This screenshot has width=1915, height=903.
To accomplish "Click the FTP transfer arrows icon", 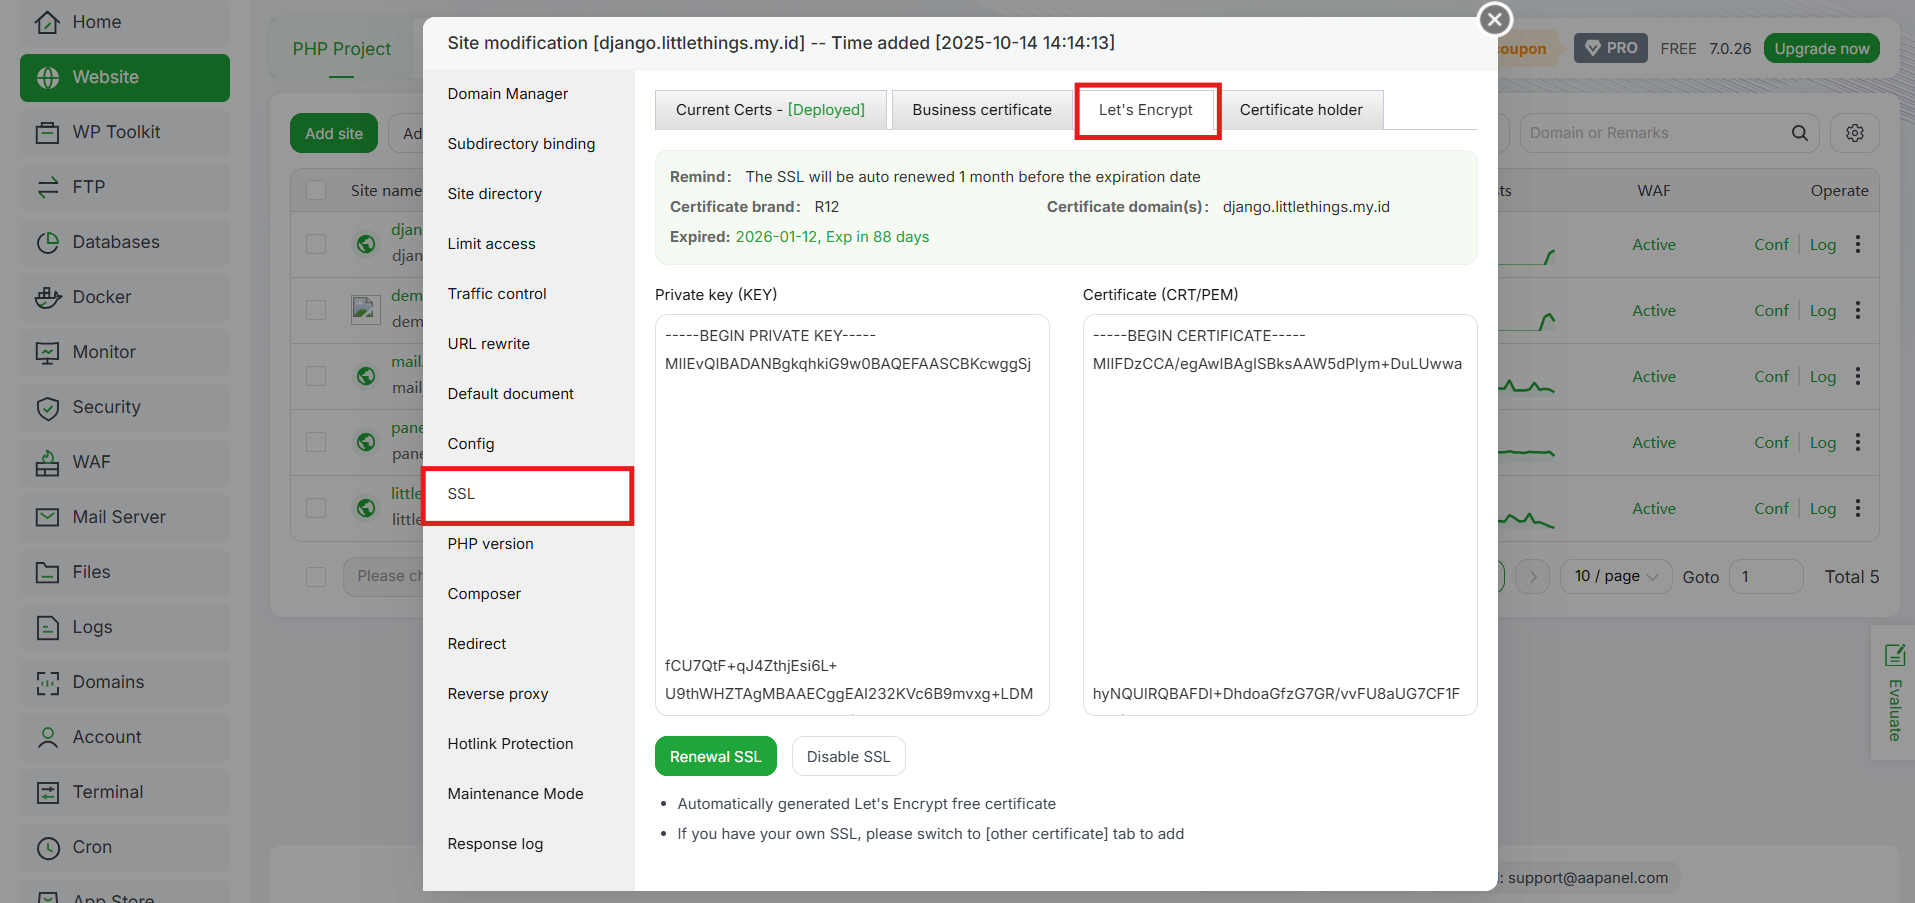I will pyautogui.click(x=47, y=187).
